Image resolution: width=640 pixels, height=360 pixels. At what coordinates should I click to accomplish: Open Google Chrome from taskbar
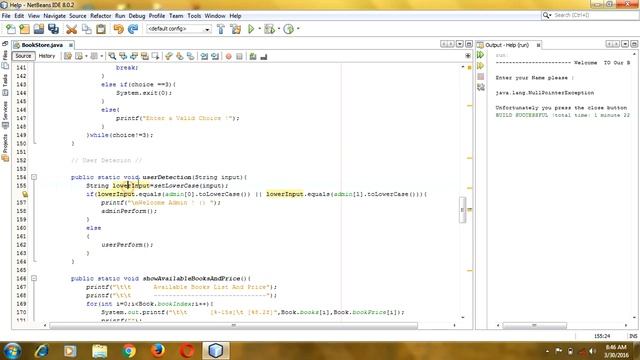click(x=129, y=351)
